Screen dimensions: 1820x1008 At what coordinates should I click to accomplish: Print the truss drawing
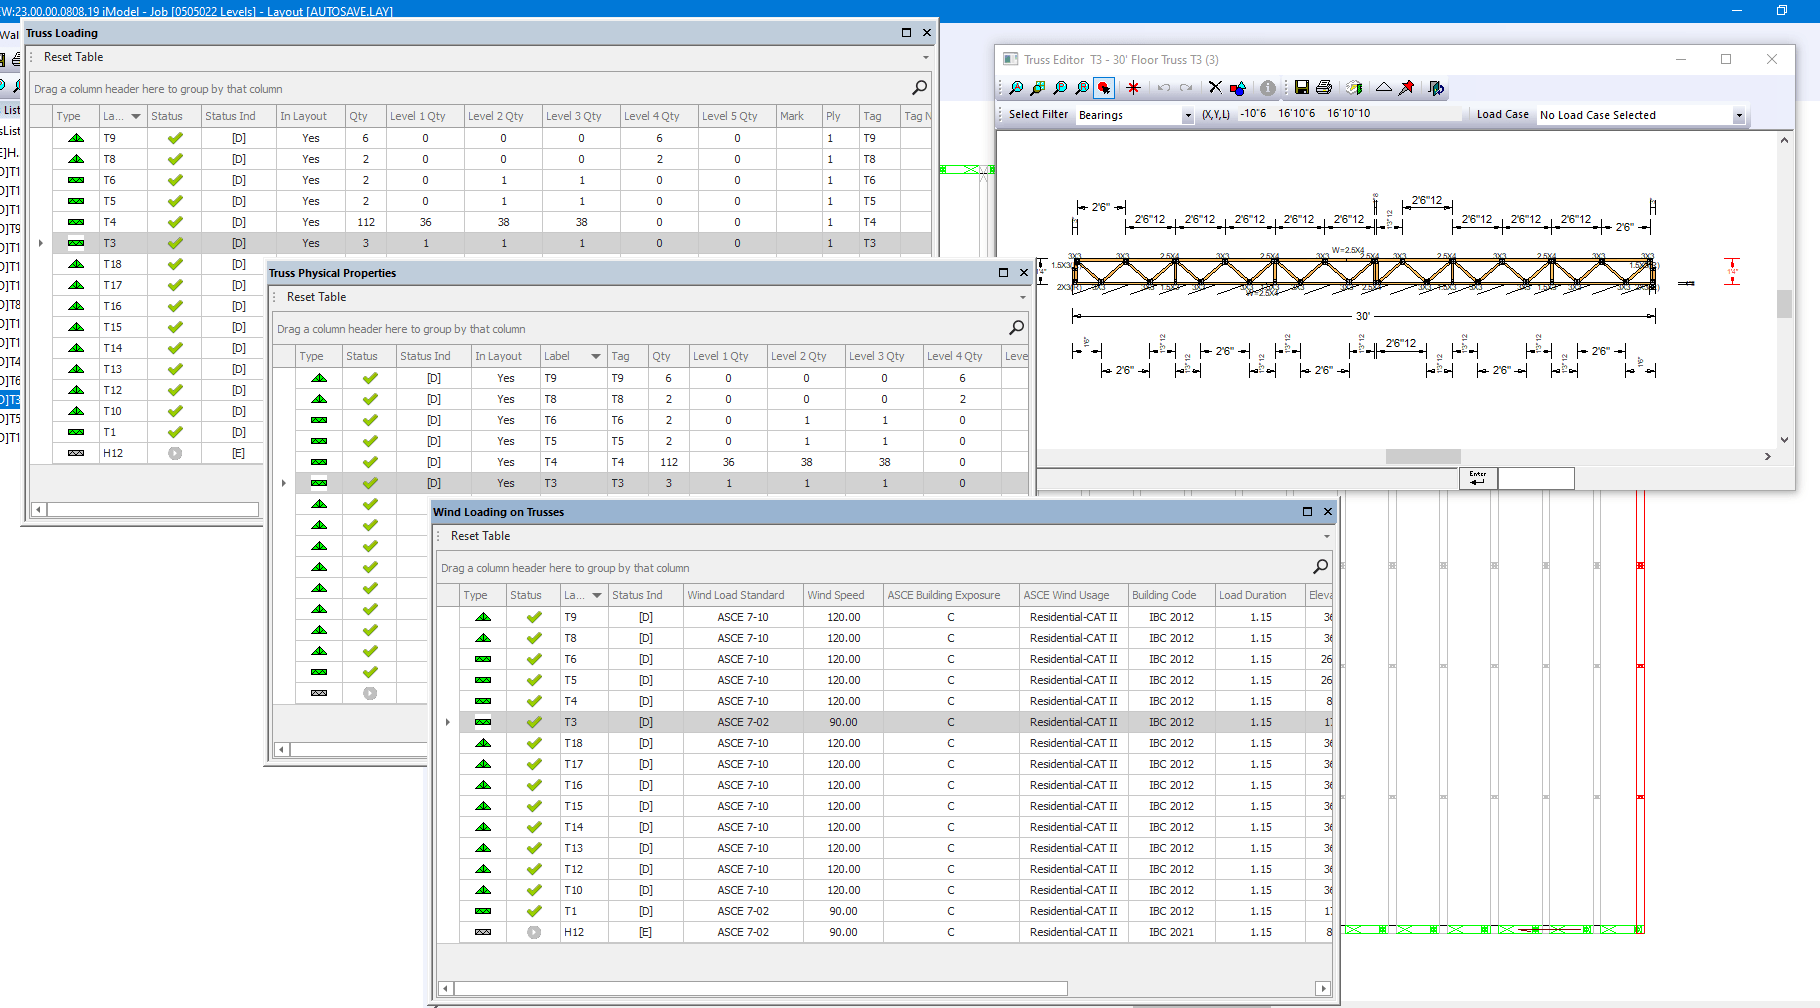click(1324, 88)
